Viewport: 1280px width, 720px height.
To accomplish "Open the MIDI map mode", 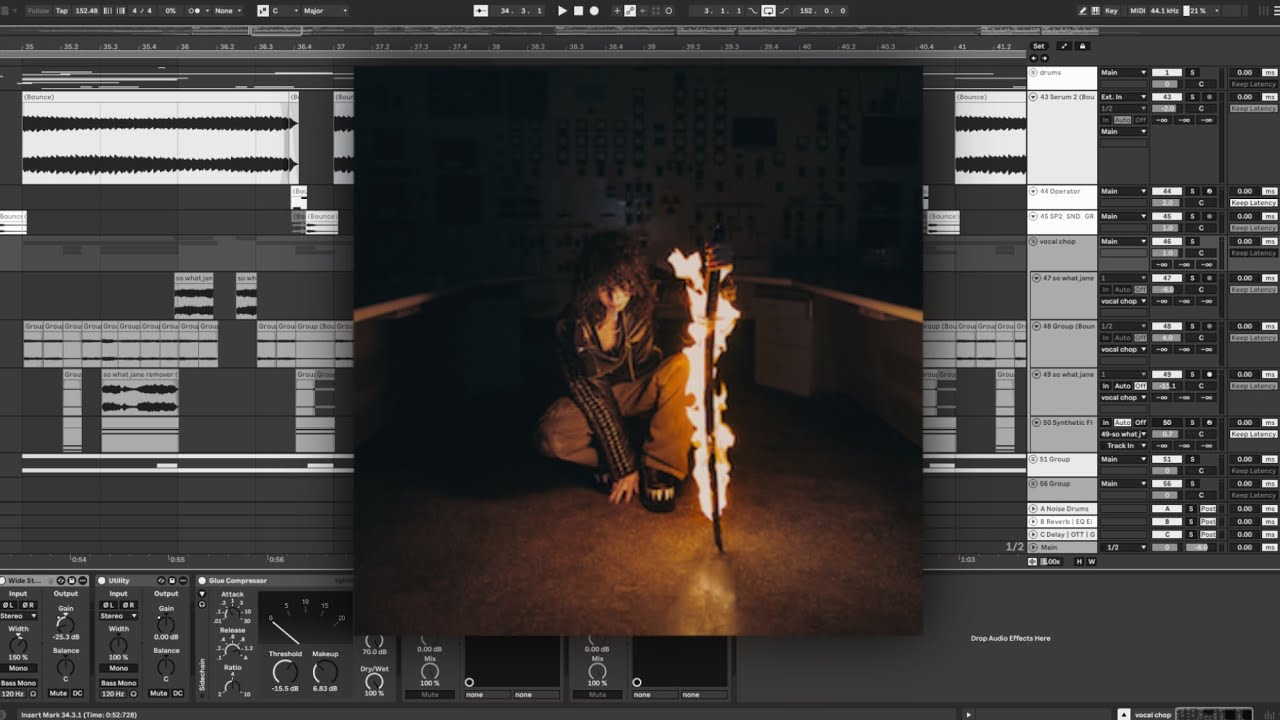I will (1138, 11).
